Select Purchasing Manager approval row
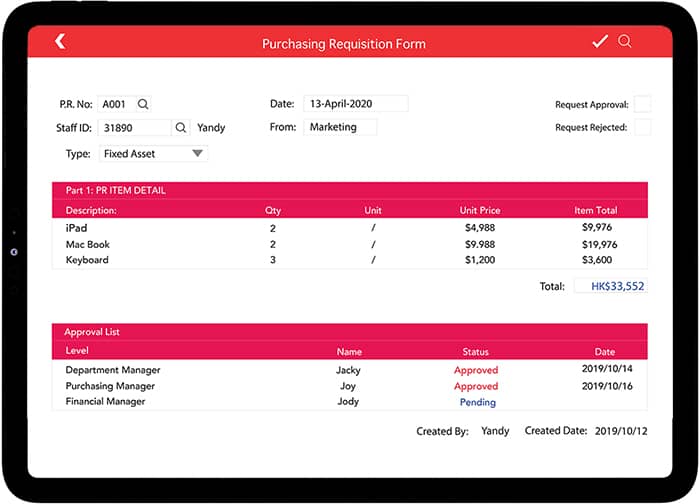Viewport: 700px width, 504px height. [x=350, y=386]
